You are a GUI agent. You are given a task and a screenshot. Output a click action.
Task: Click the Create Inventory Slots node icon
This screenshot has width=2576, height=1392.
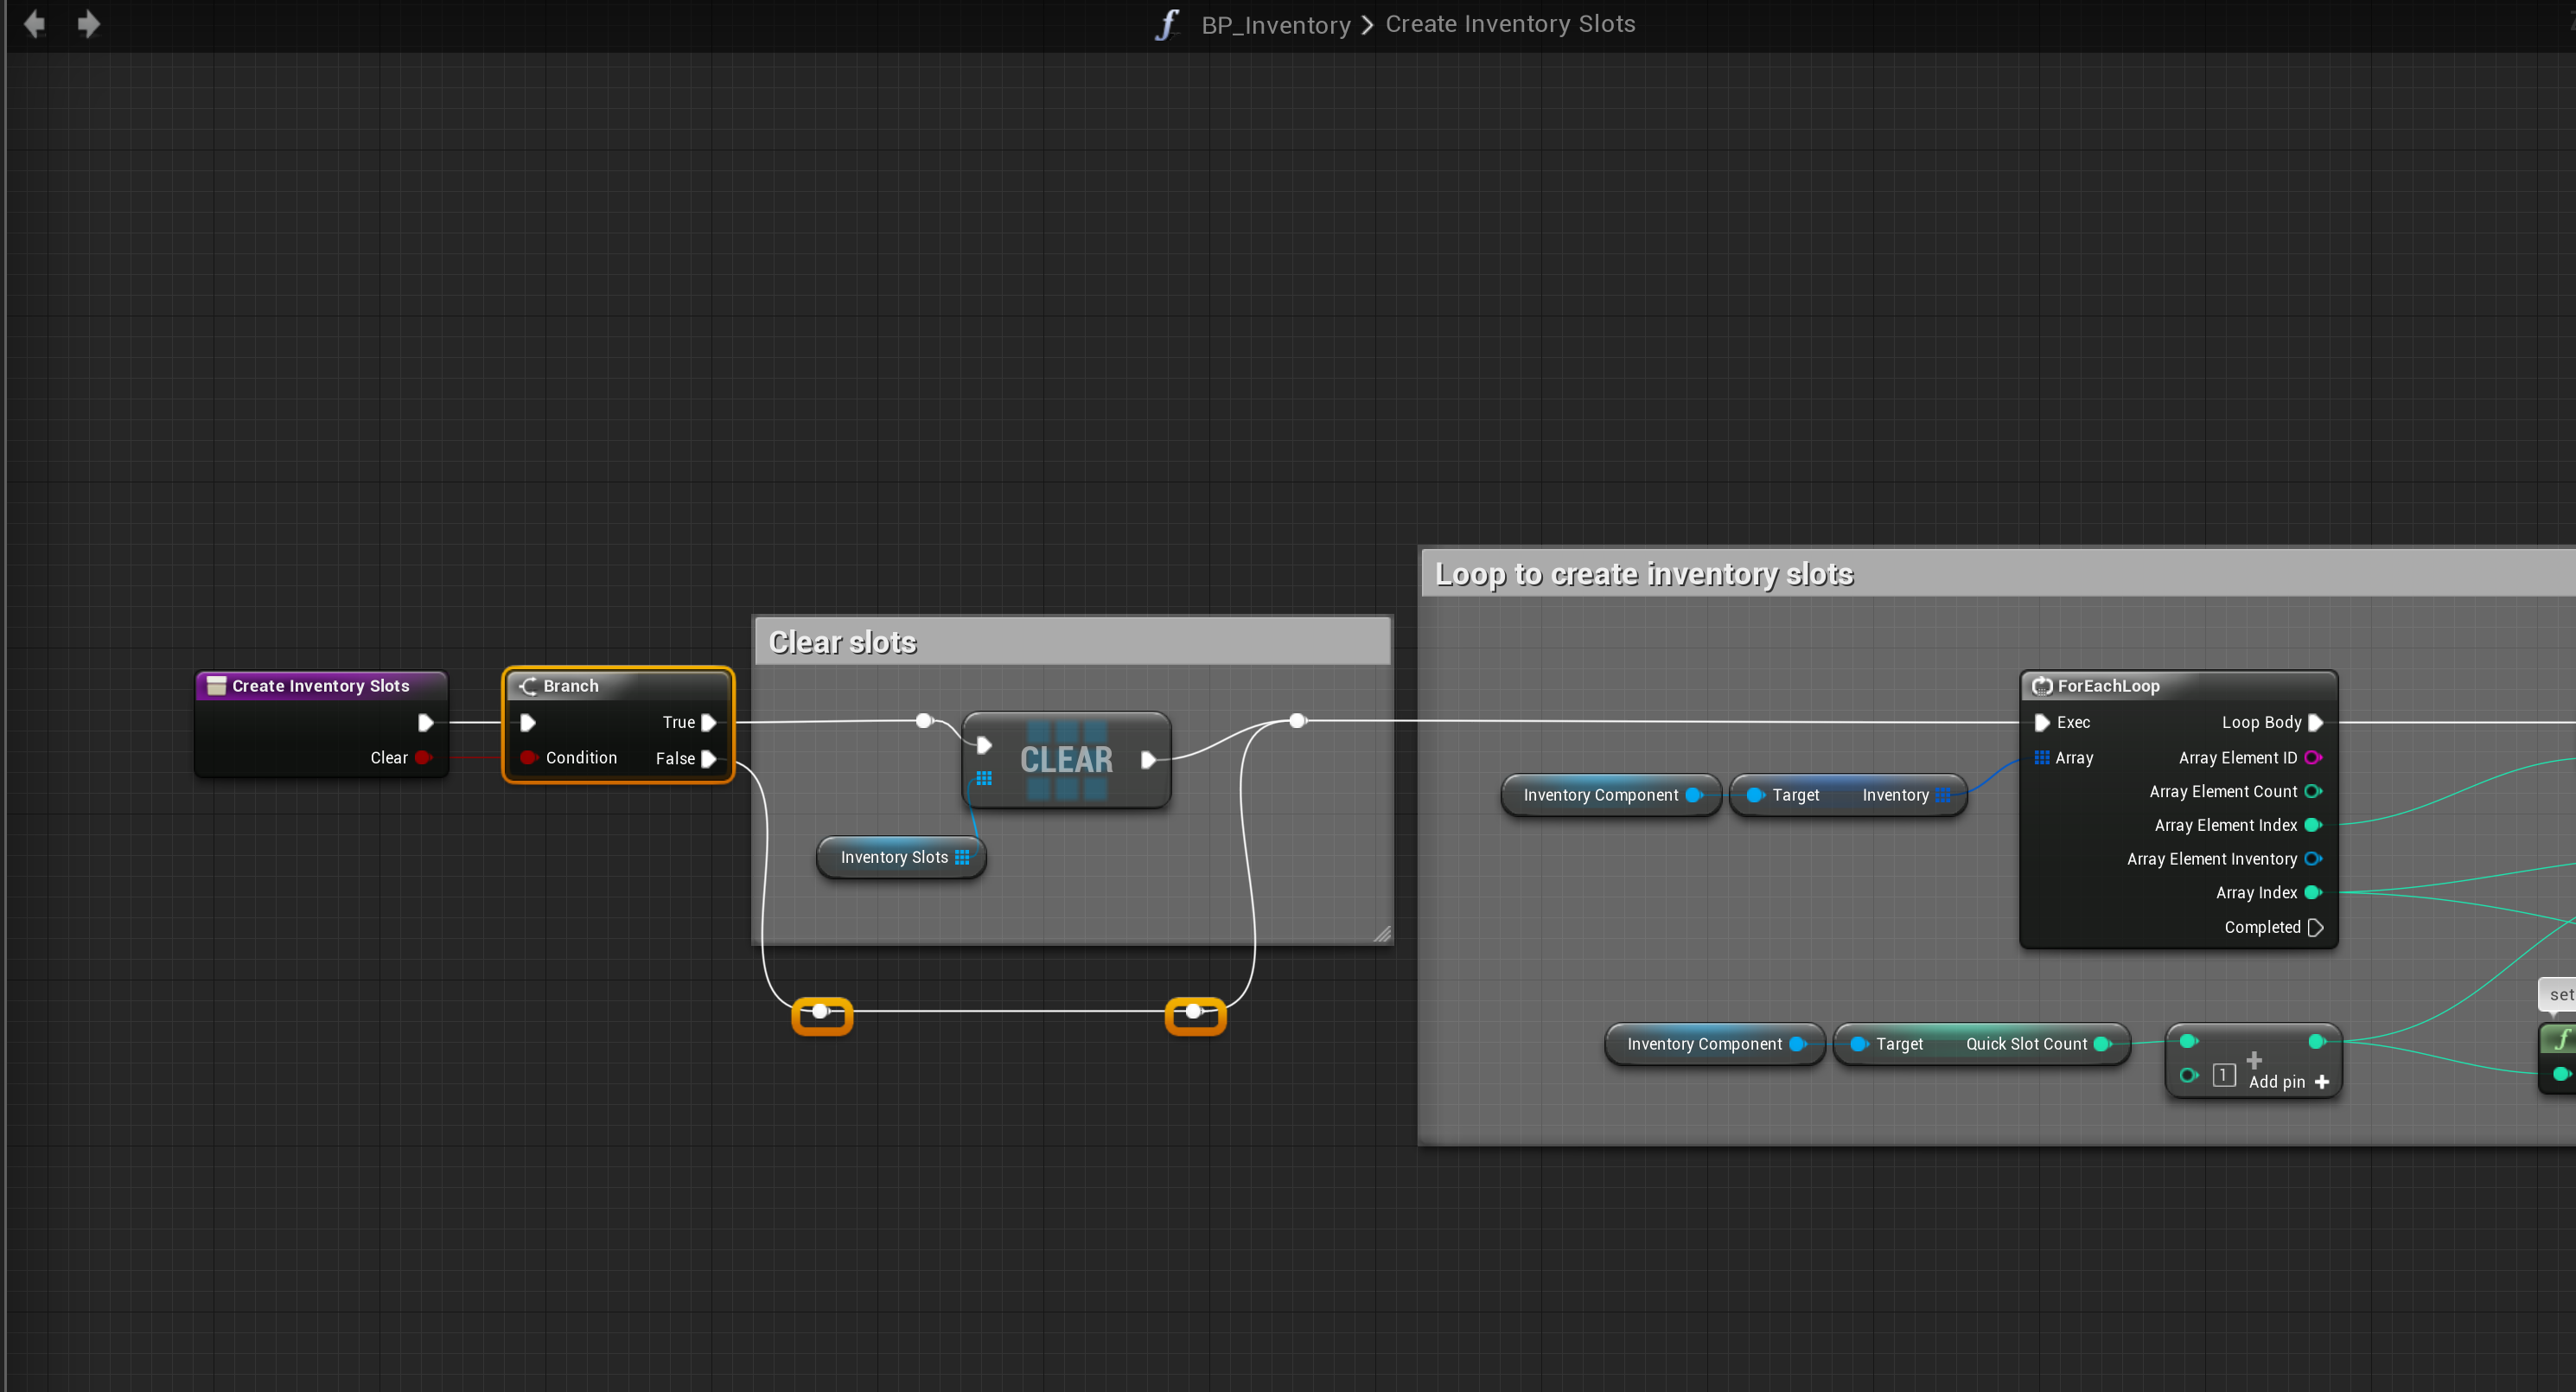pos(216,686)
